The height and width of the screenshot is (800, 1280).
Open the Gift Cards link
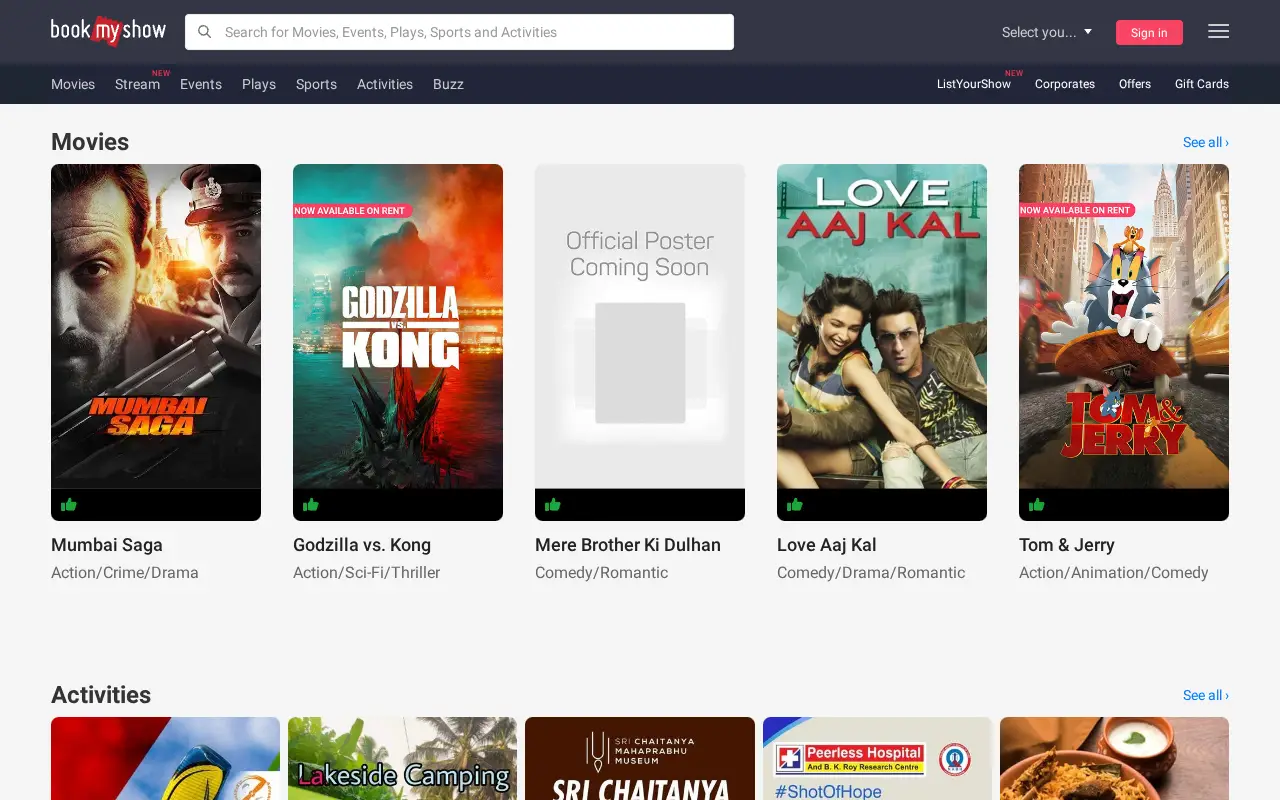[x=1202, y=84]
